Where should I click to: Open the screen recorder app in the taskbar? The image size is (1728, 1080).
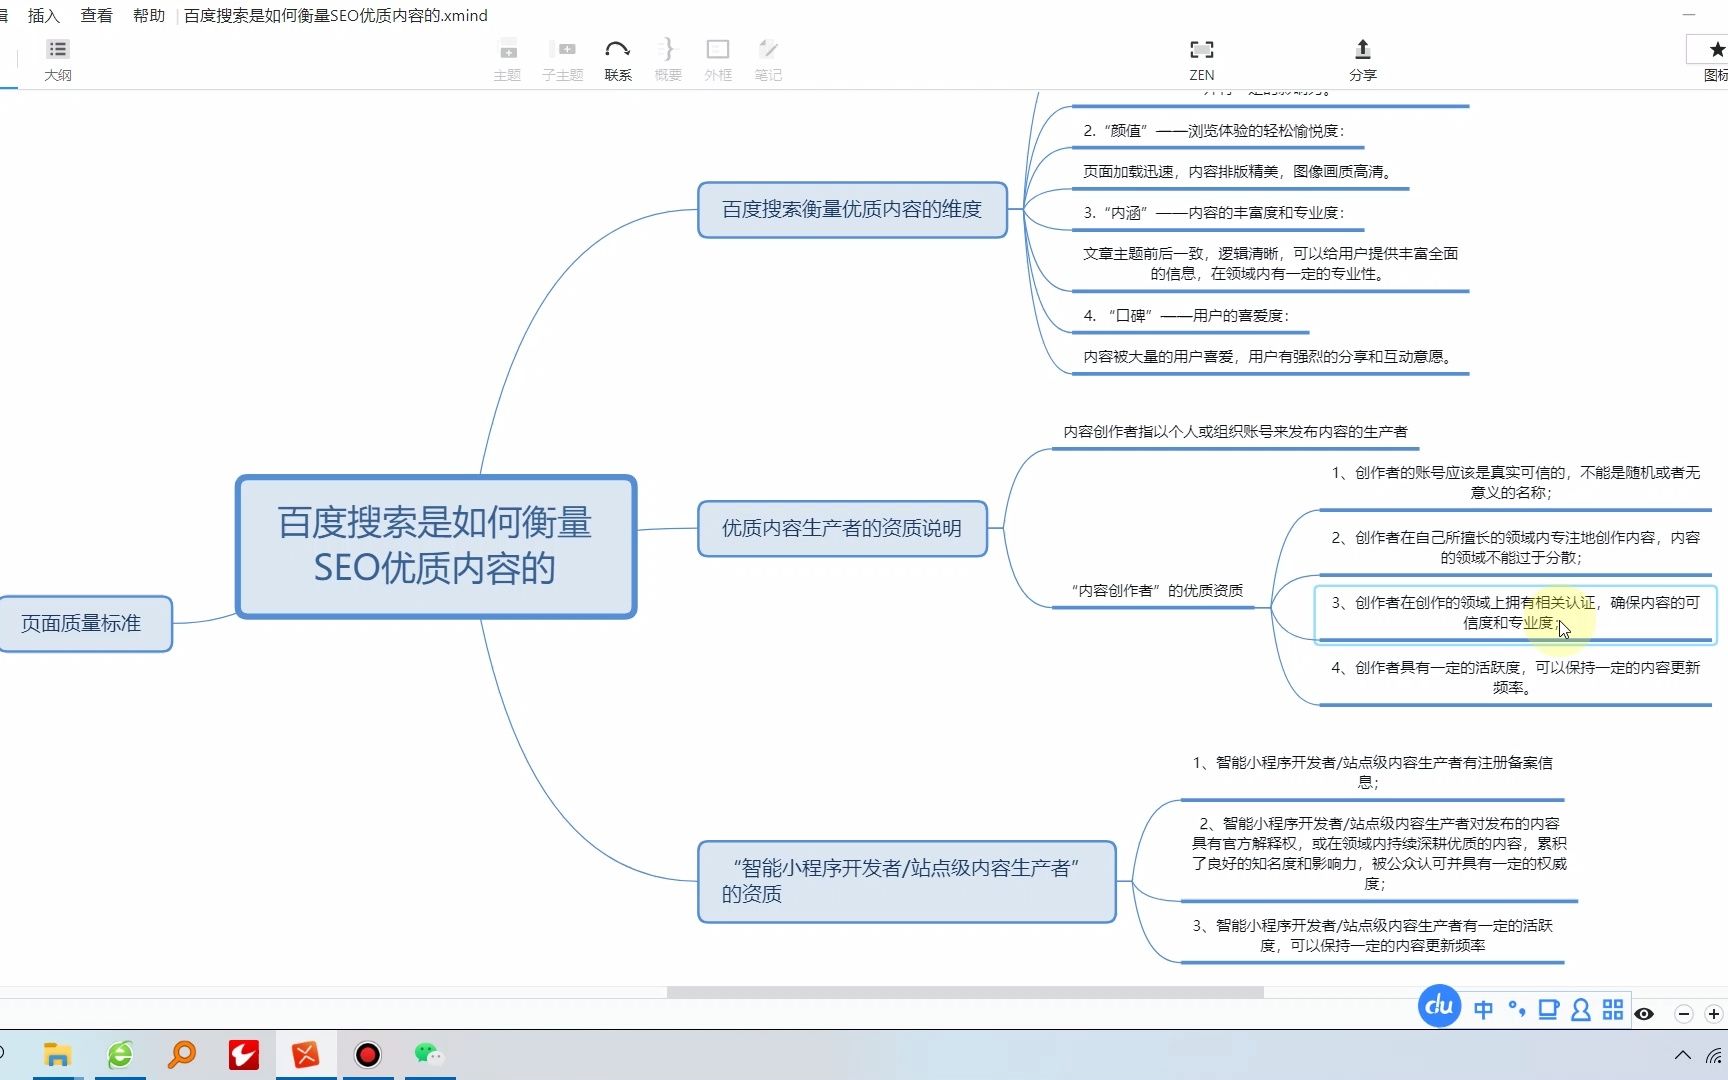point(368,1055)
